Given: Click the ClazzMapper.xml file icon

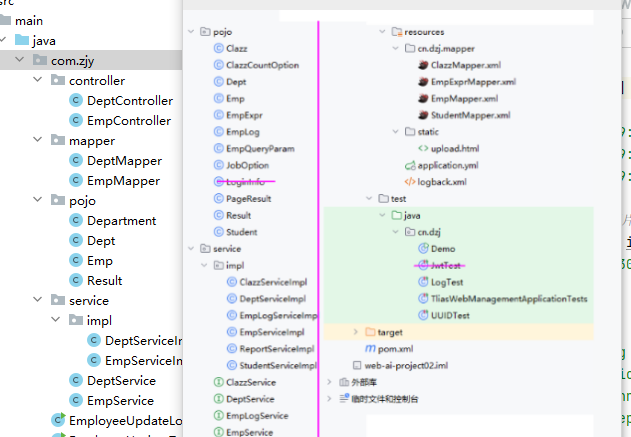Looking at the screenshot, I should click(422, 65).
